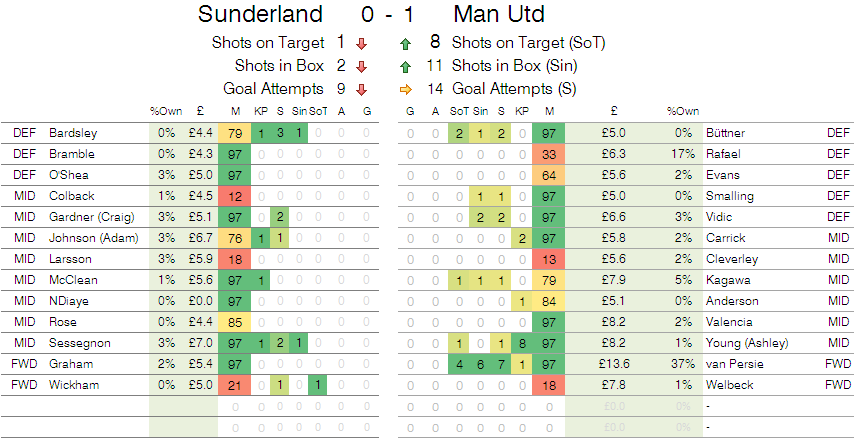Click red down arrow next to Goal Attempts 9
The image size is (854, 441).
coord(362,89)
